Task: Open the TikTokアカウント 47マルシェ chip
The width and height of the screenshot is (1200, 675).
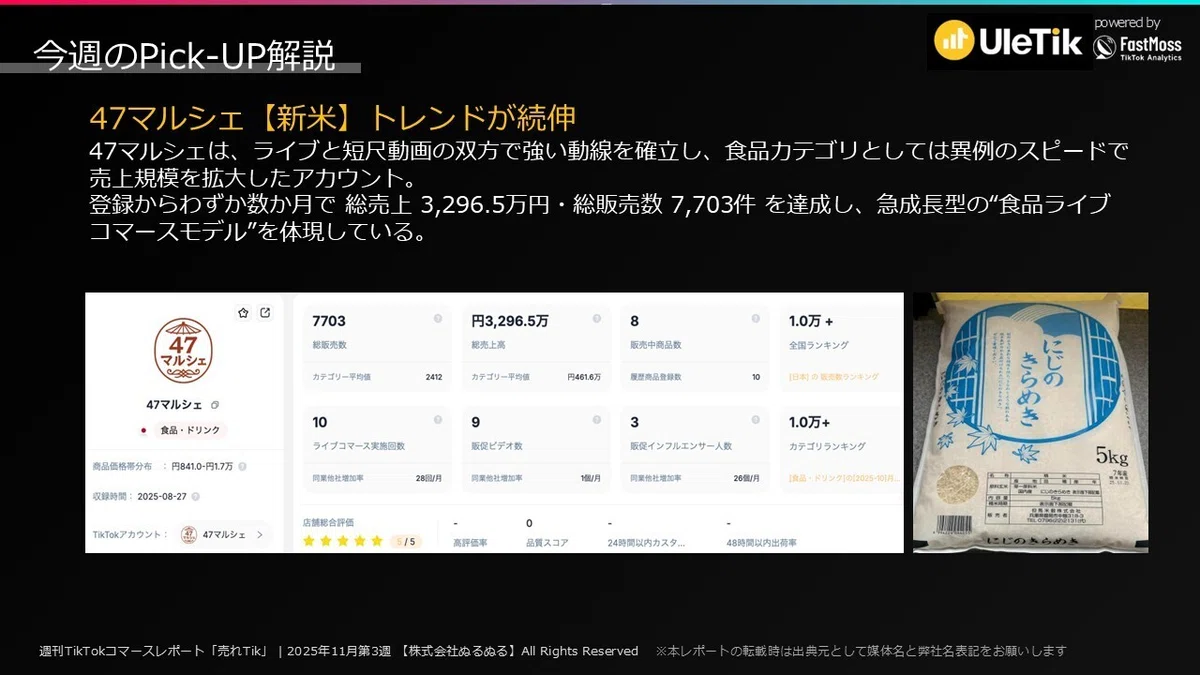Action: point(225,535)
